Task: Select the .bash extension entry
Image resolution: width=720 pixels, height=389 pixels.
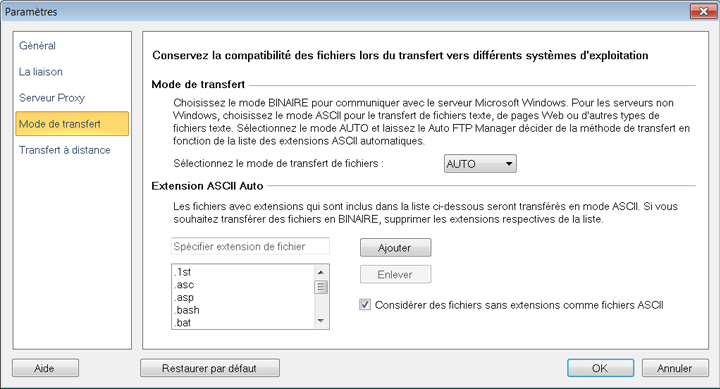Action: pos(243,310)
